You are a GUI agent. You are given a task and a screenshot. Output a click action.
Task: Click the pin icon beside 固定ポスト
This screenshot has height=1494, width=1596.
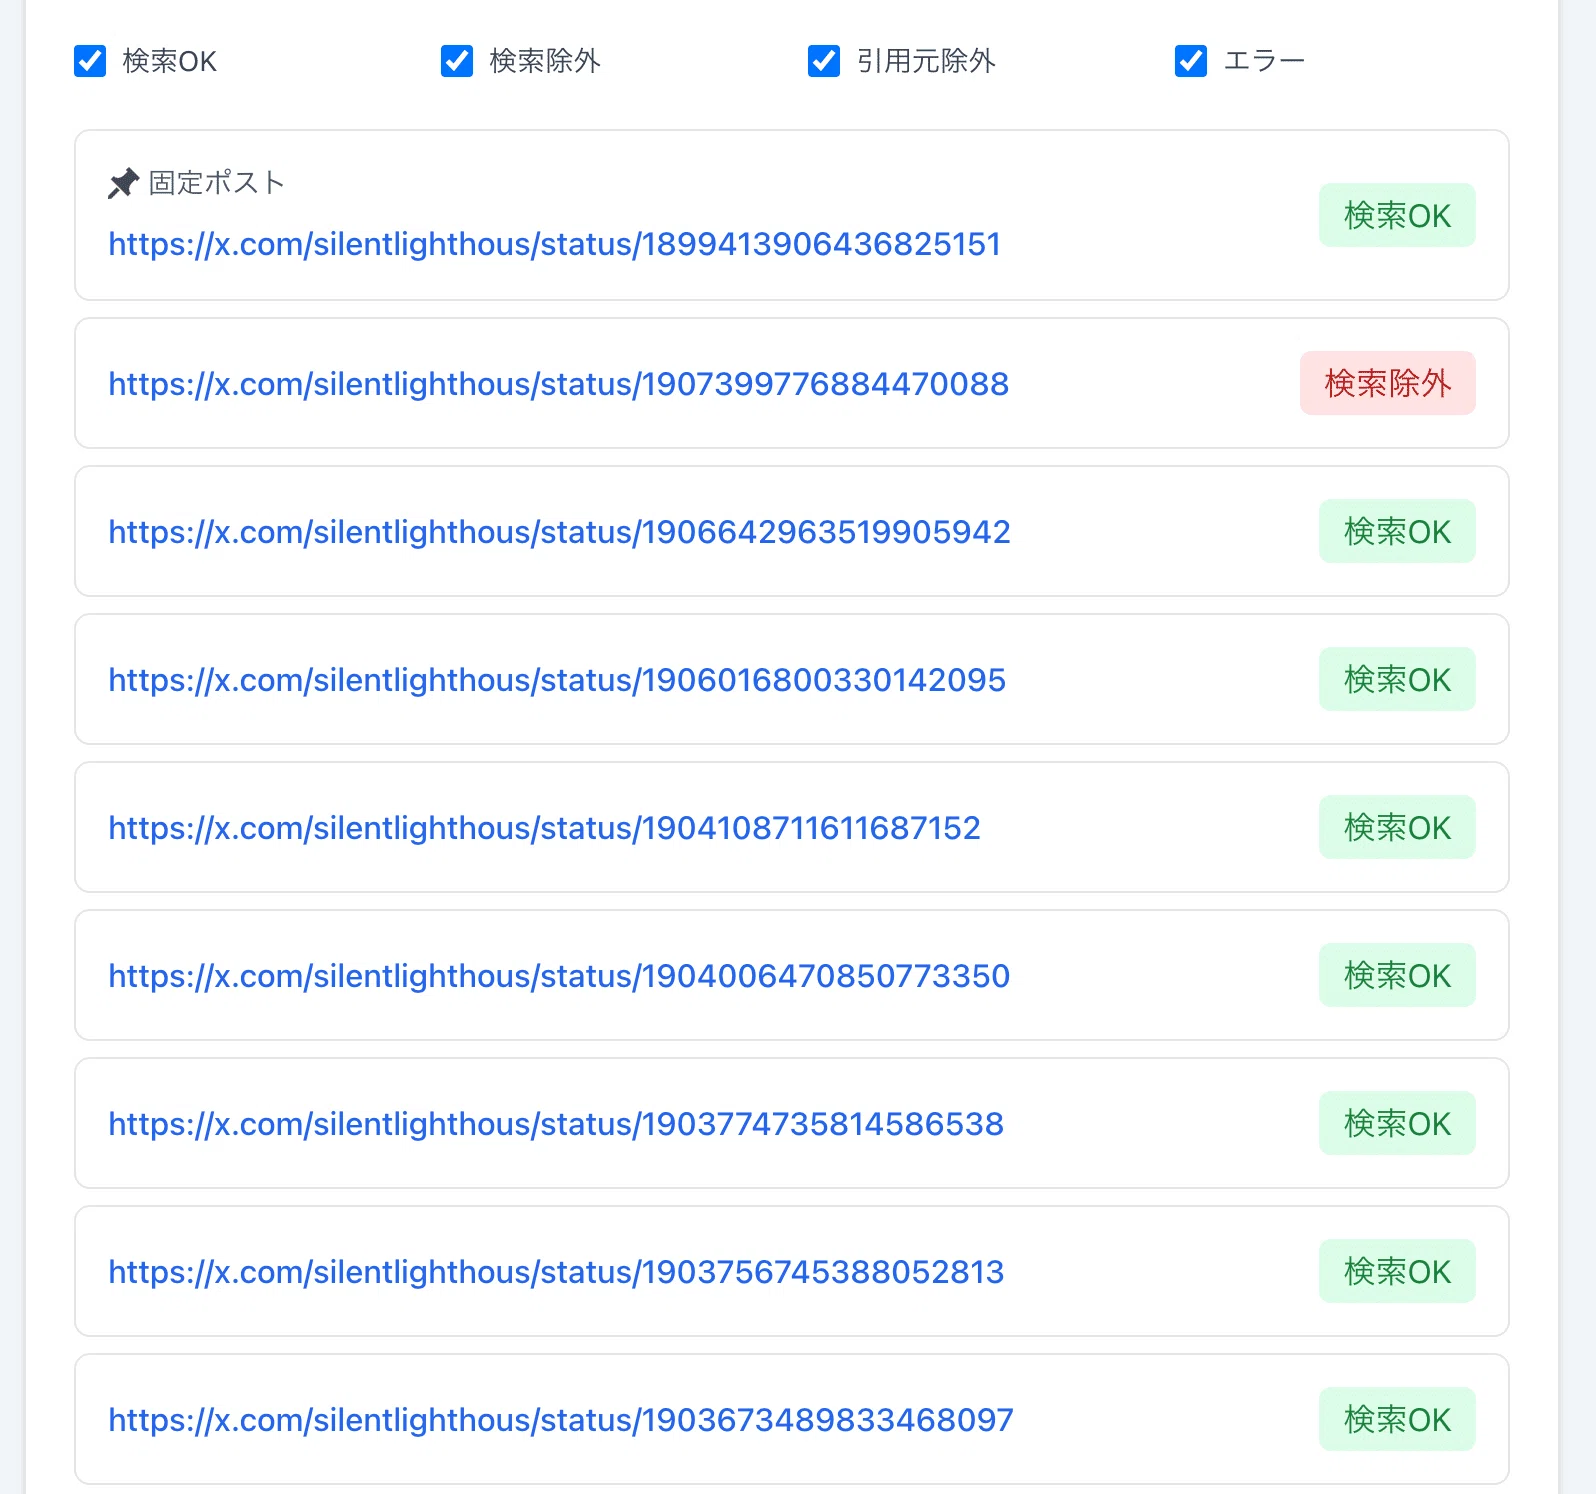click(x=123, y=184)
